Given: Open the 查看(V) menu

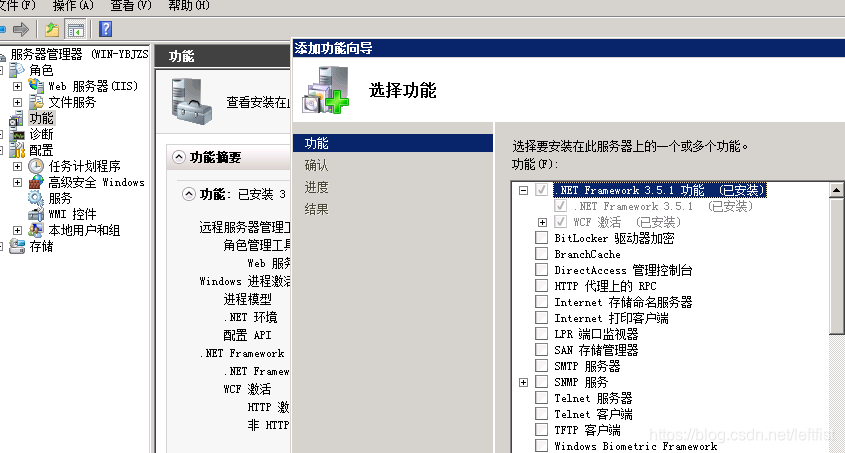Looking at the screenshot, I should pos(131,5).
